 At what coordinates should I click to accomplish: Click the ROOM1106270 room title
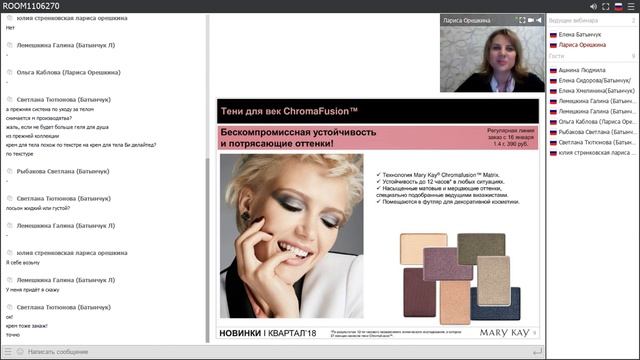(x=31, y=6)
